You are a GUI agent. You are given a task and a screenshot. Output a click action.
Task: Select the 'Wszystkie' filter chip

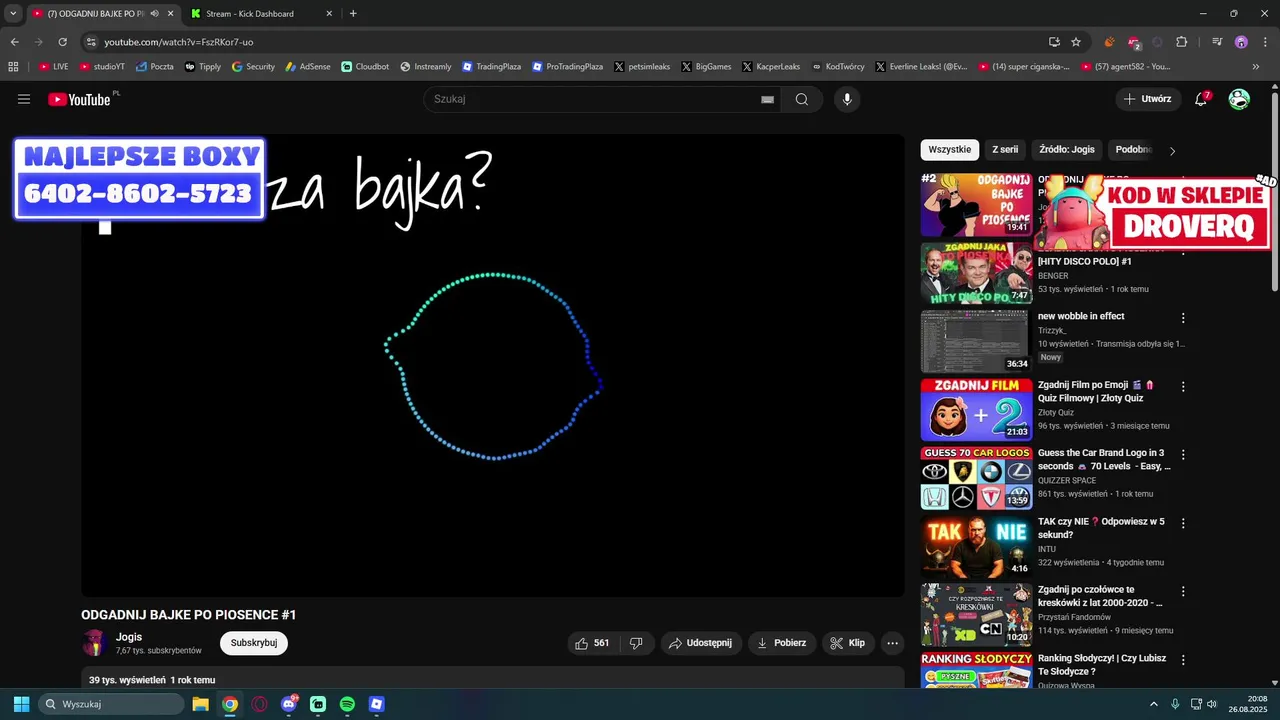tap(949, 150)
